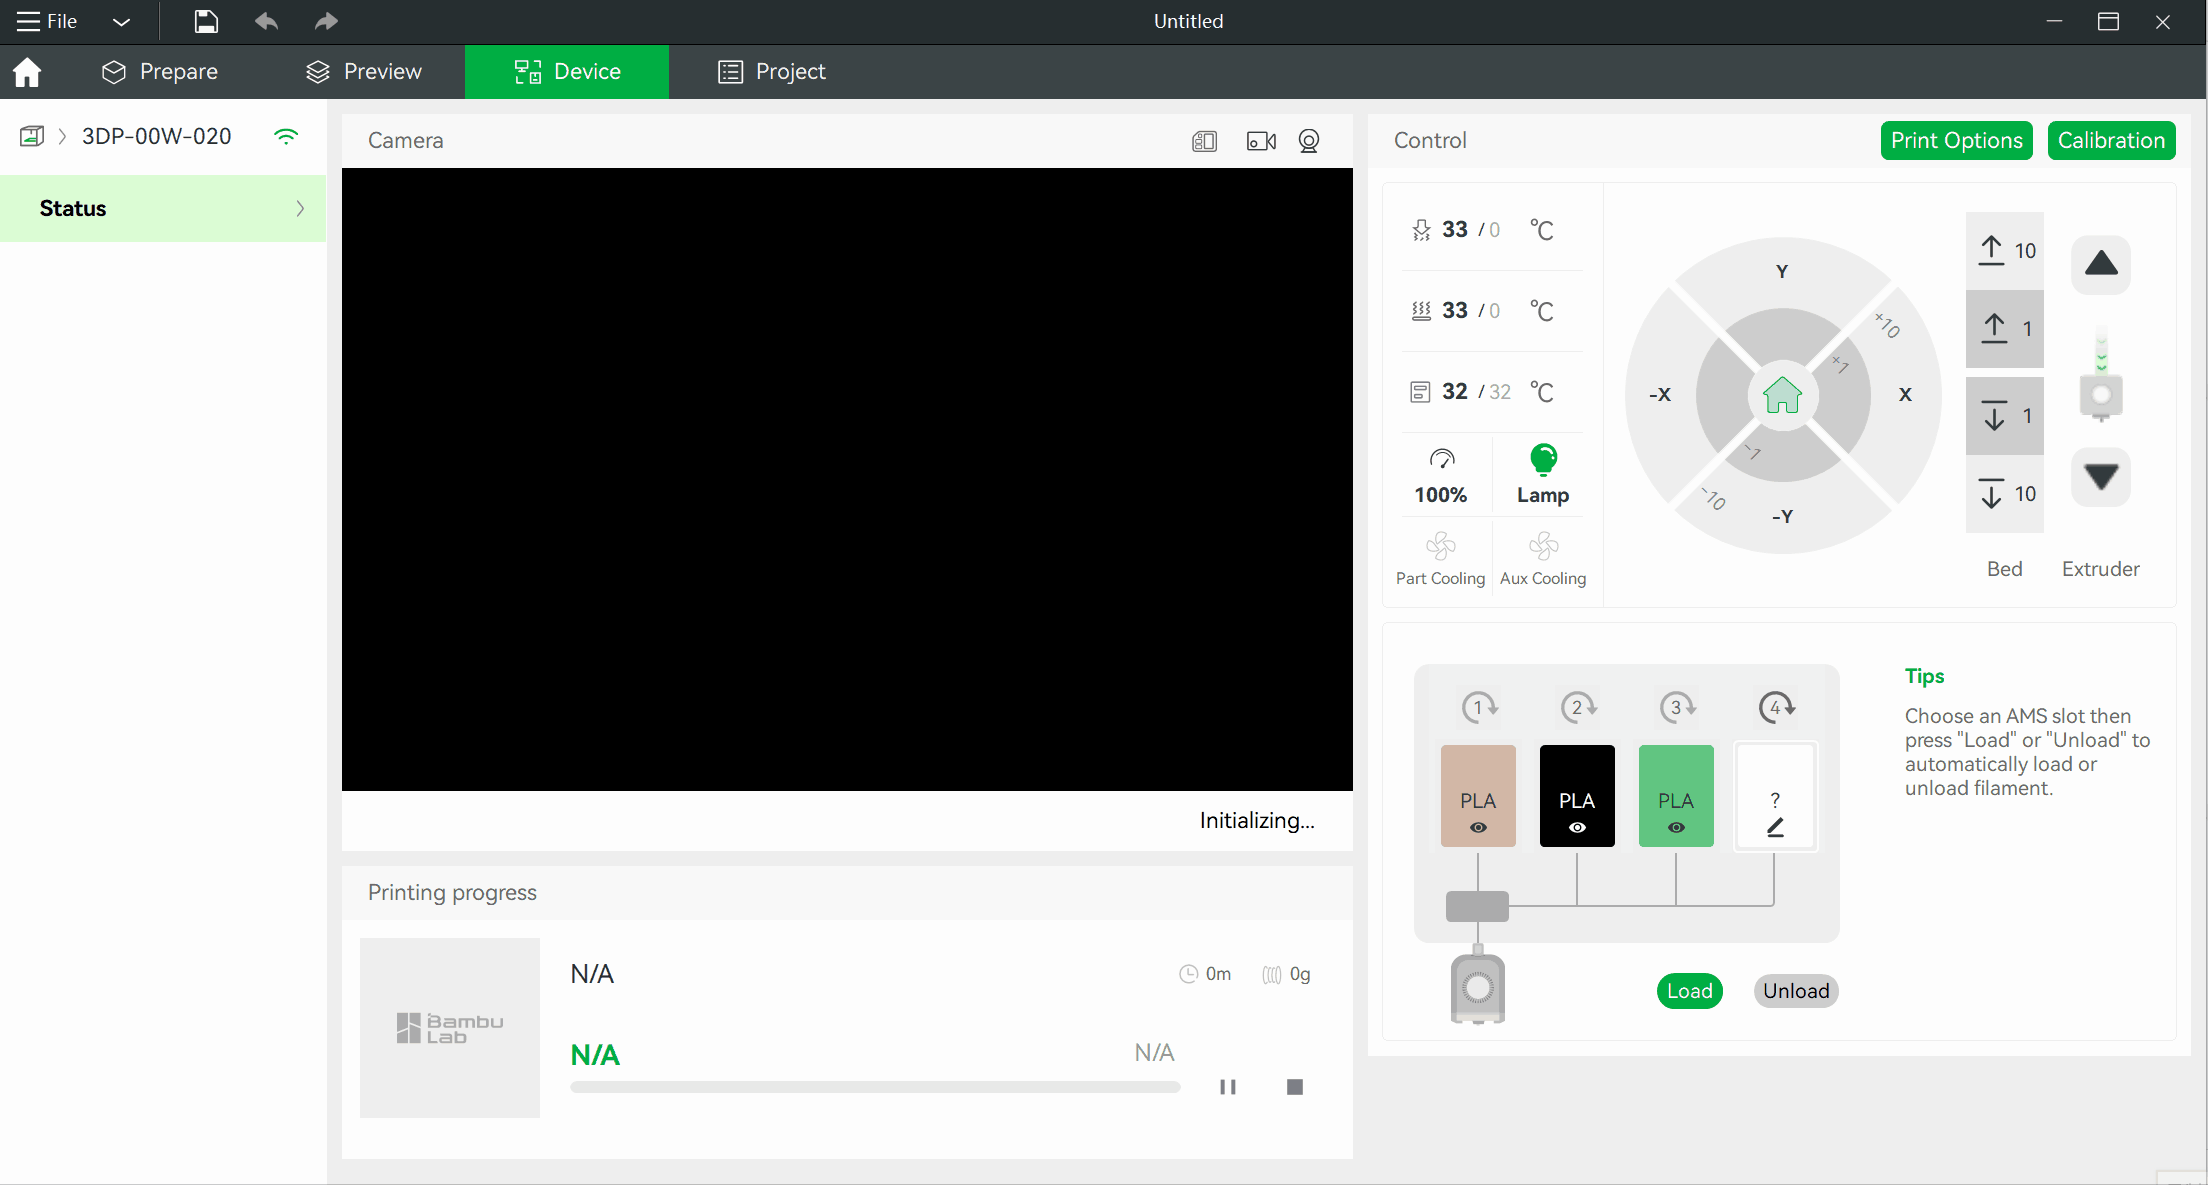Viewport: 2208px width, 1185px height.
Task: Move bed down by 10mm
Action: pos(2005,492)
